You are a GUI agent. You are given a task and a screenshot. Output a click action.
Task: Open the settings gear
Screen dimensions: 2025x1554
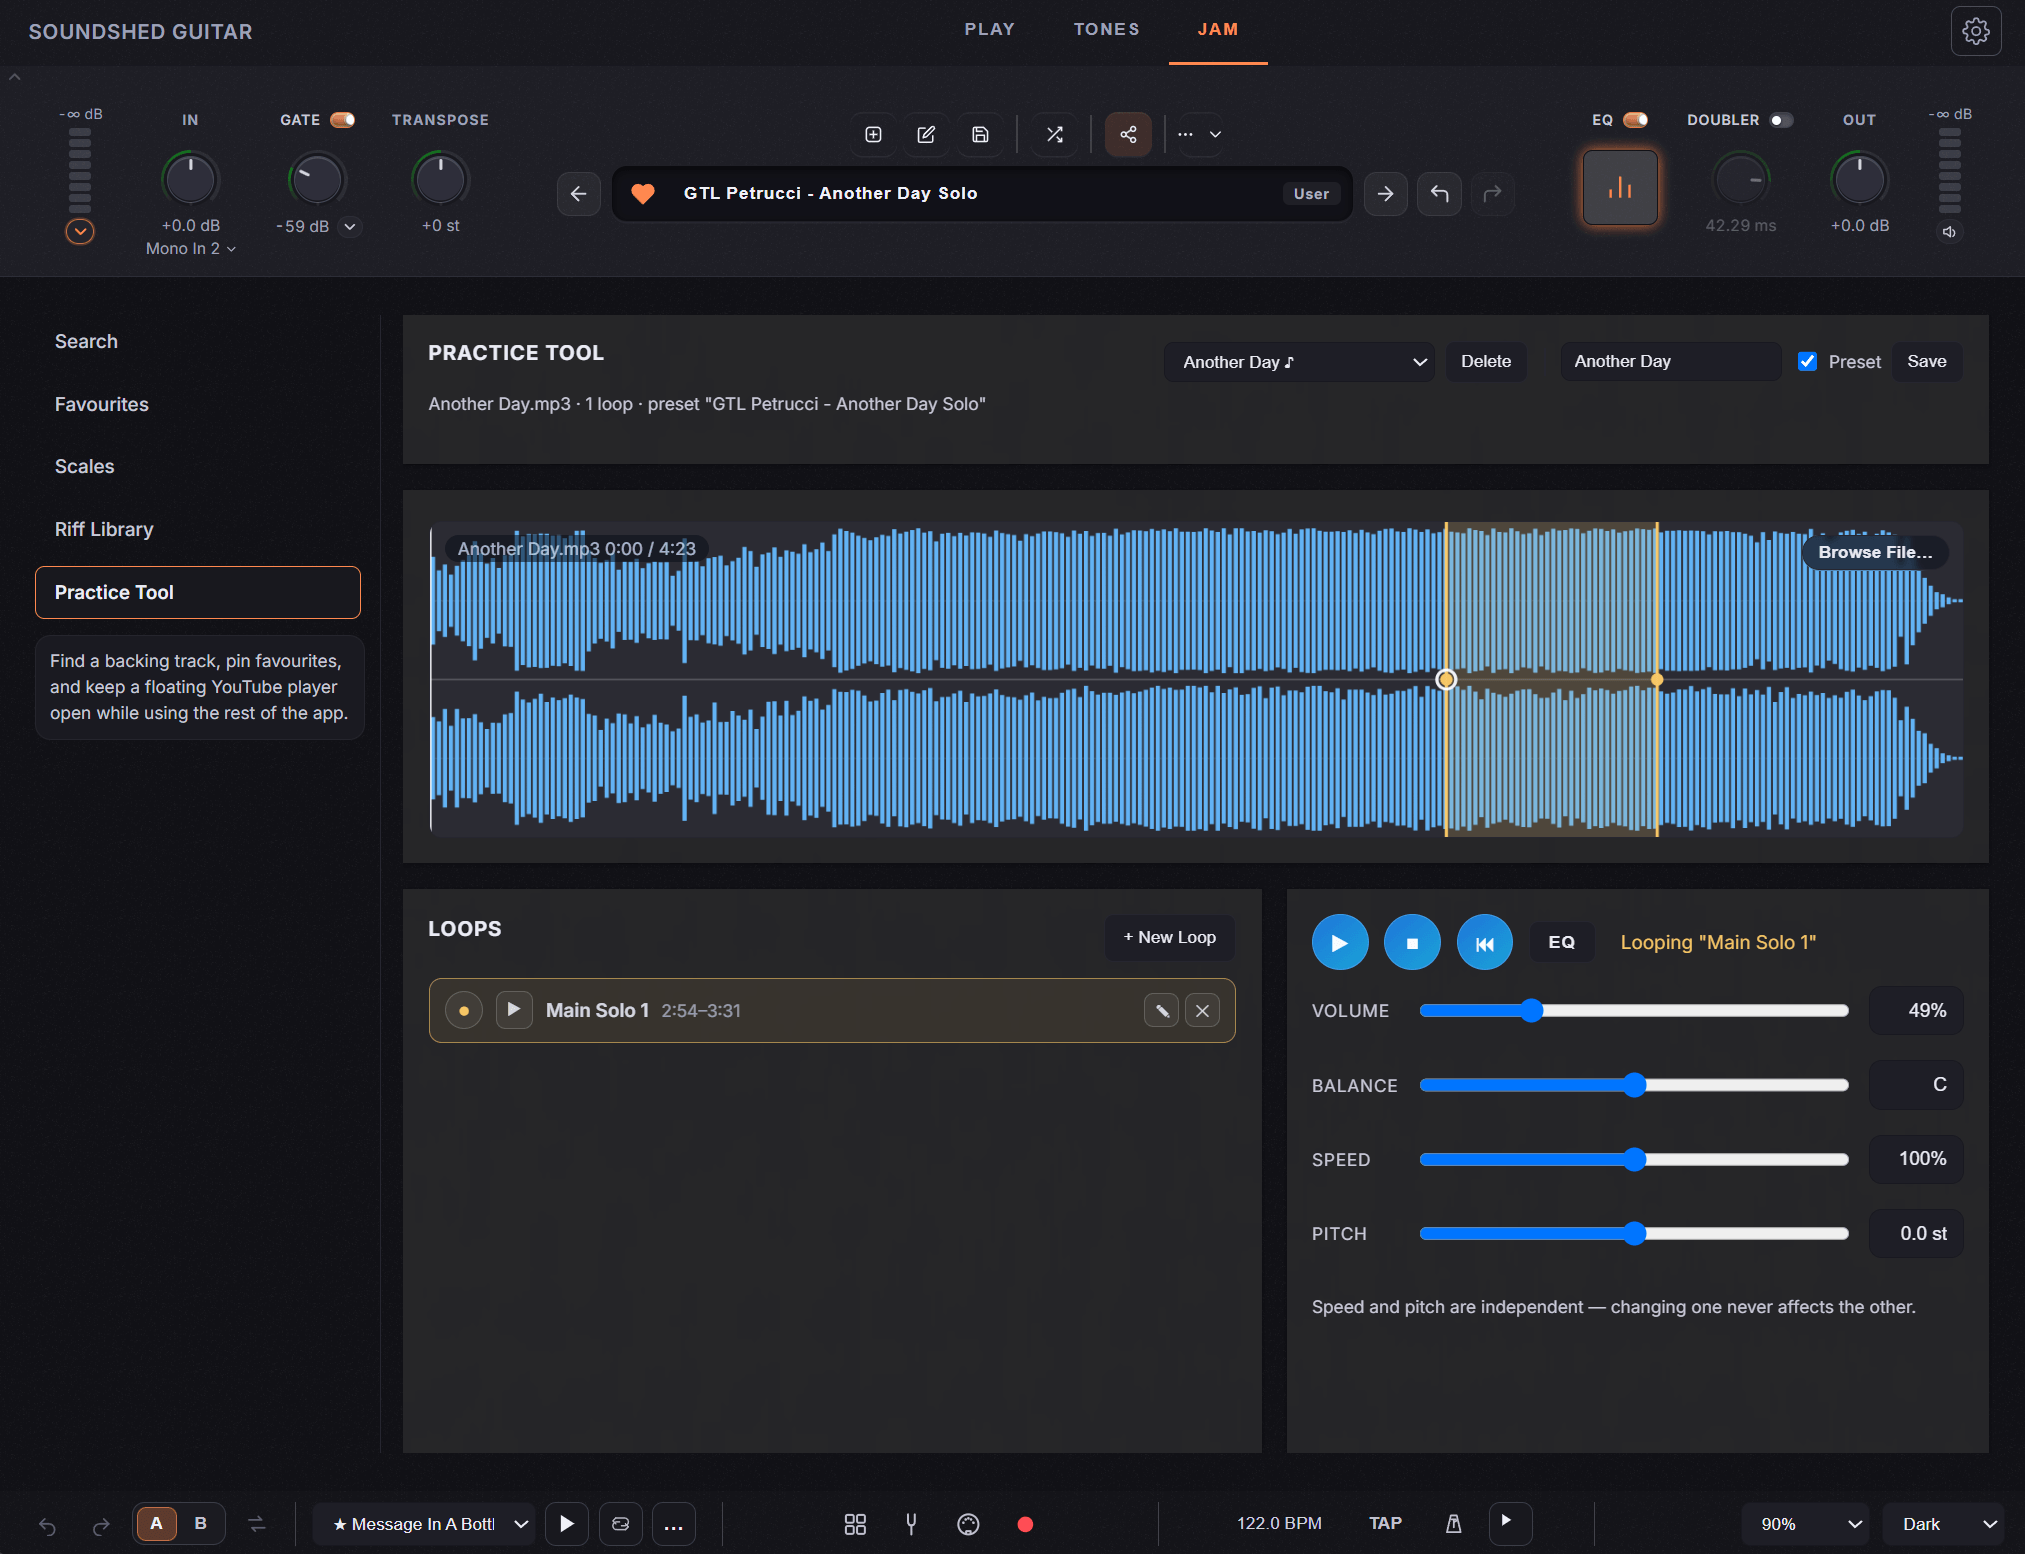(x=1975, y=31)
